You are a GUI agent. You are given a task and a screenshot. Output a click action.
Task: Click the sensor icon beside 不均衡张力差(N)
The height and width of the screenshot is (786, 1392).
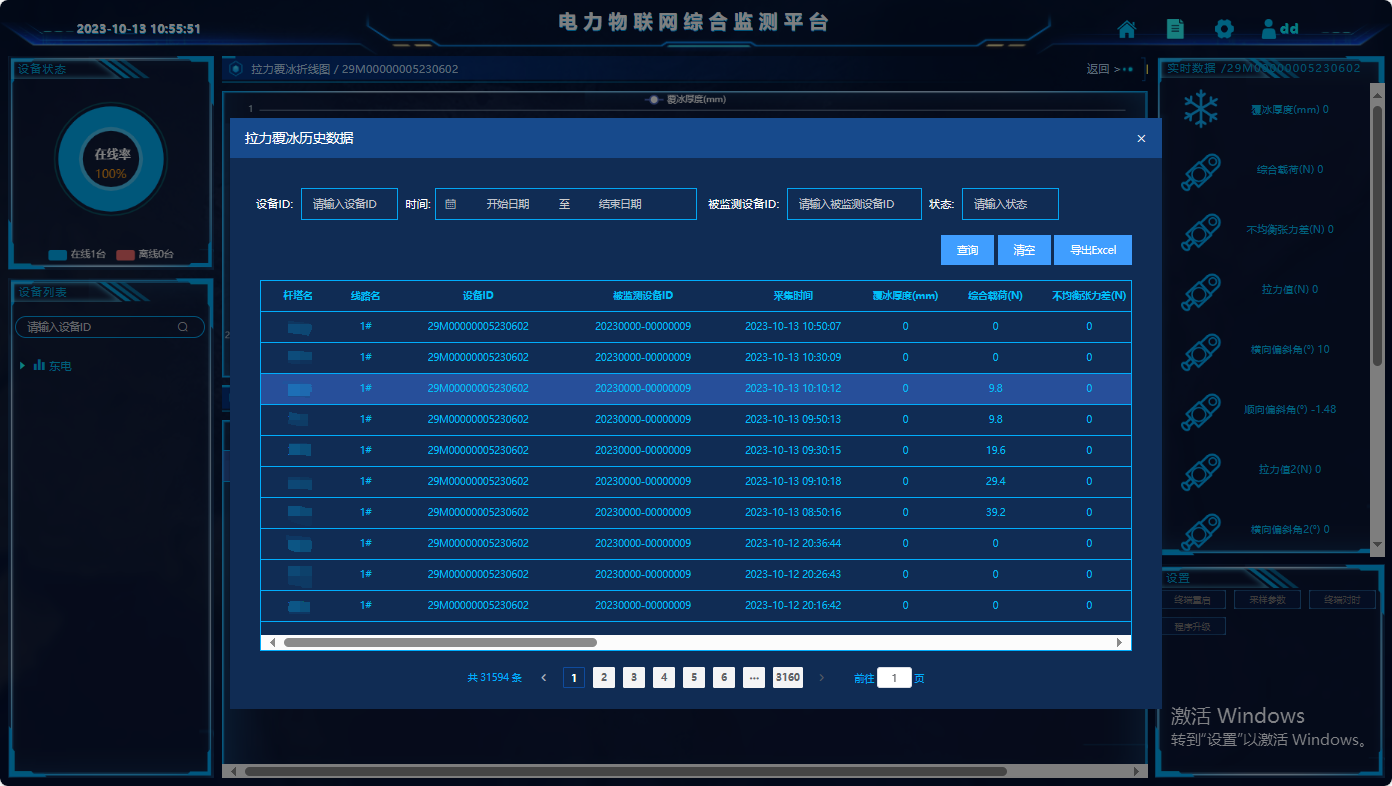pyautogui.click(x=1200, y=230)
